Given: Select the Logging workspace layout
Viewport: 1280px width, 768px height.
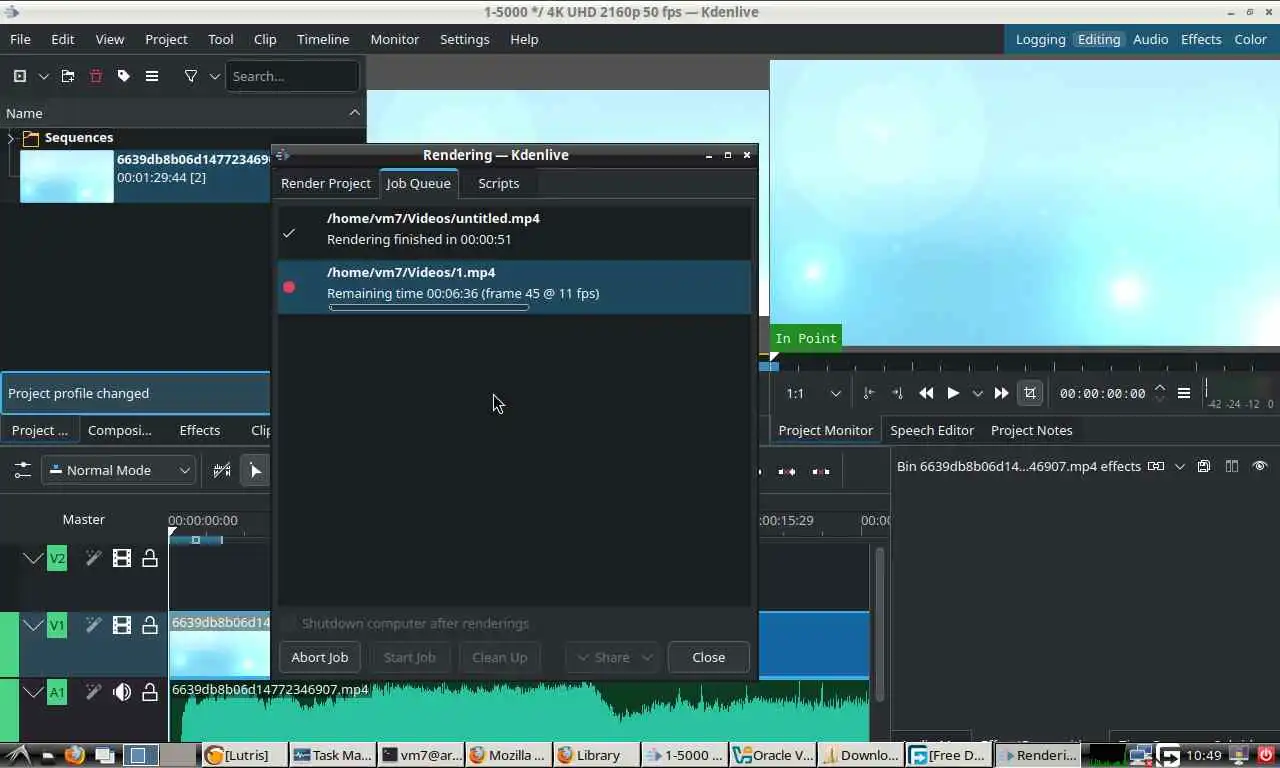Looking at the screenshot, I should point(1040,39).
